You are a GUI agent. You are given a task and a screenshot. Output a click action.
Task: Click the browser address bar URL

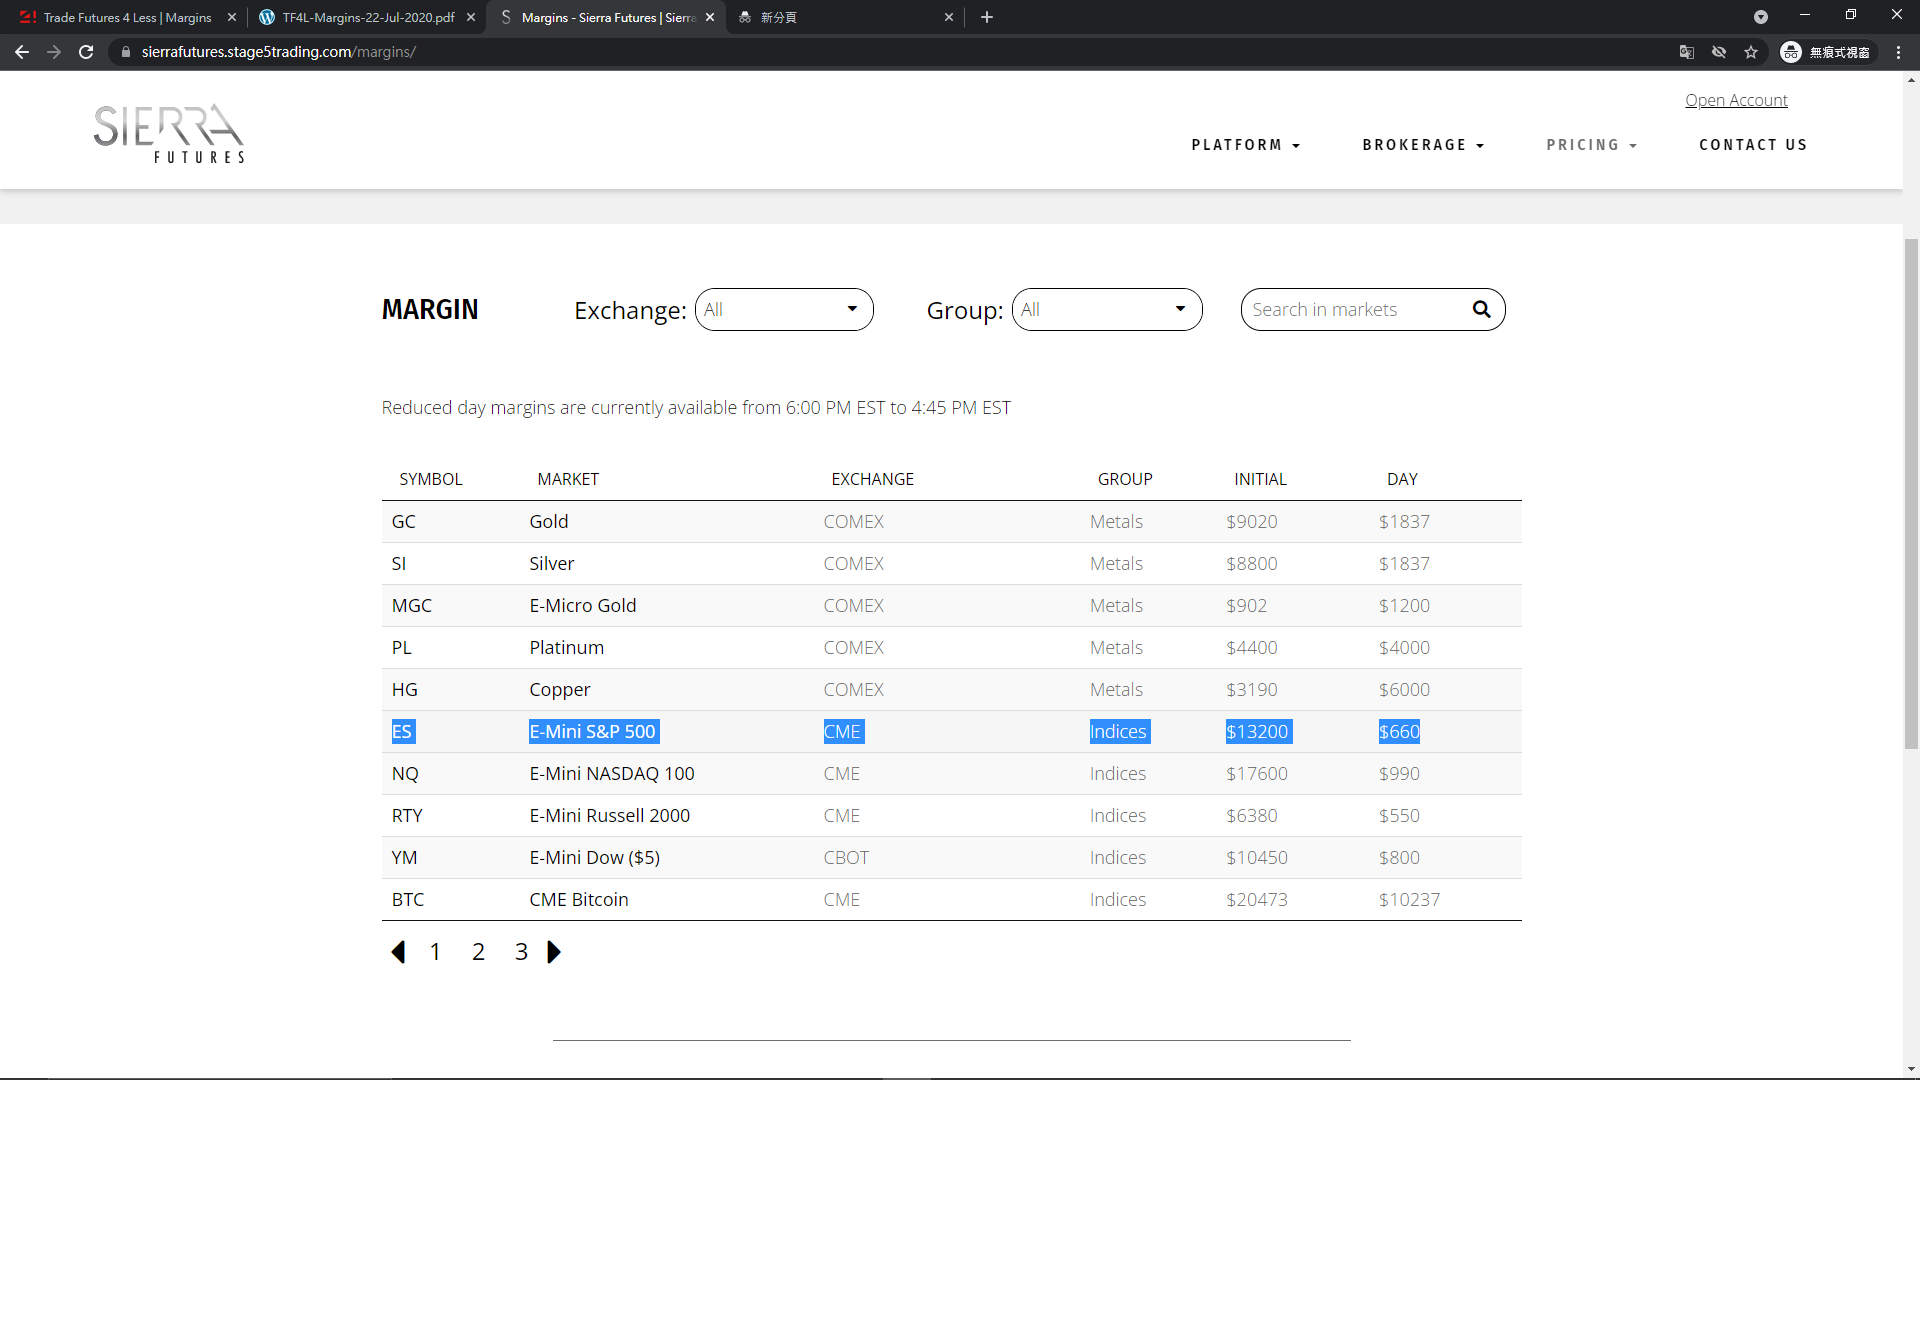[x=279, y=52]
